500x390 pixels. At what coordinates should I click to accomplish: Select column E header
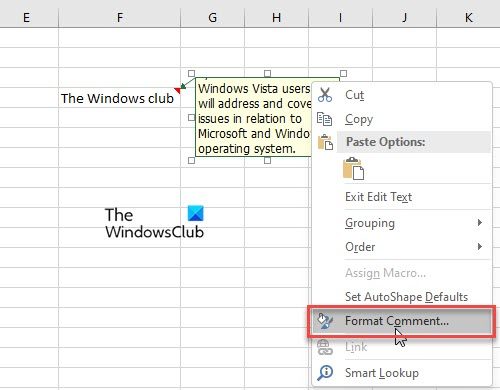29,17
